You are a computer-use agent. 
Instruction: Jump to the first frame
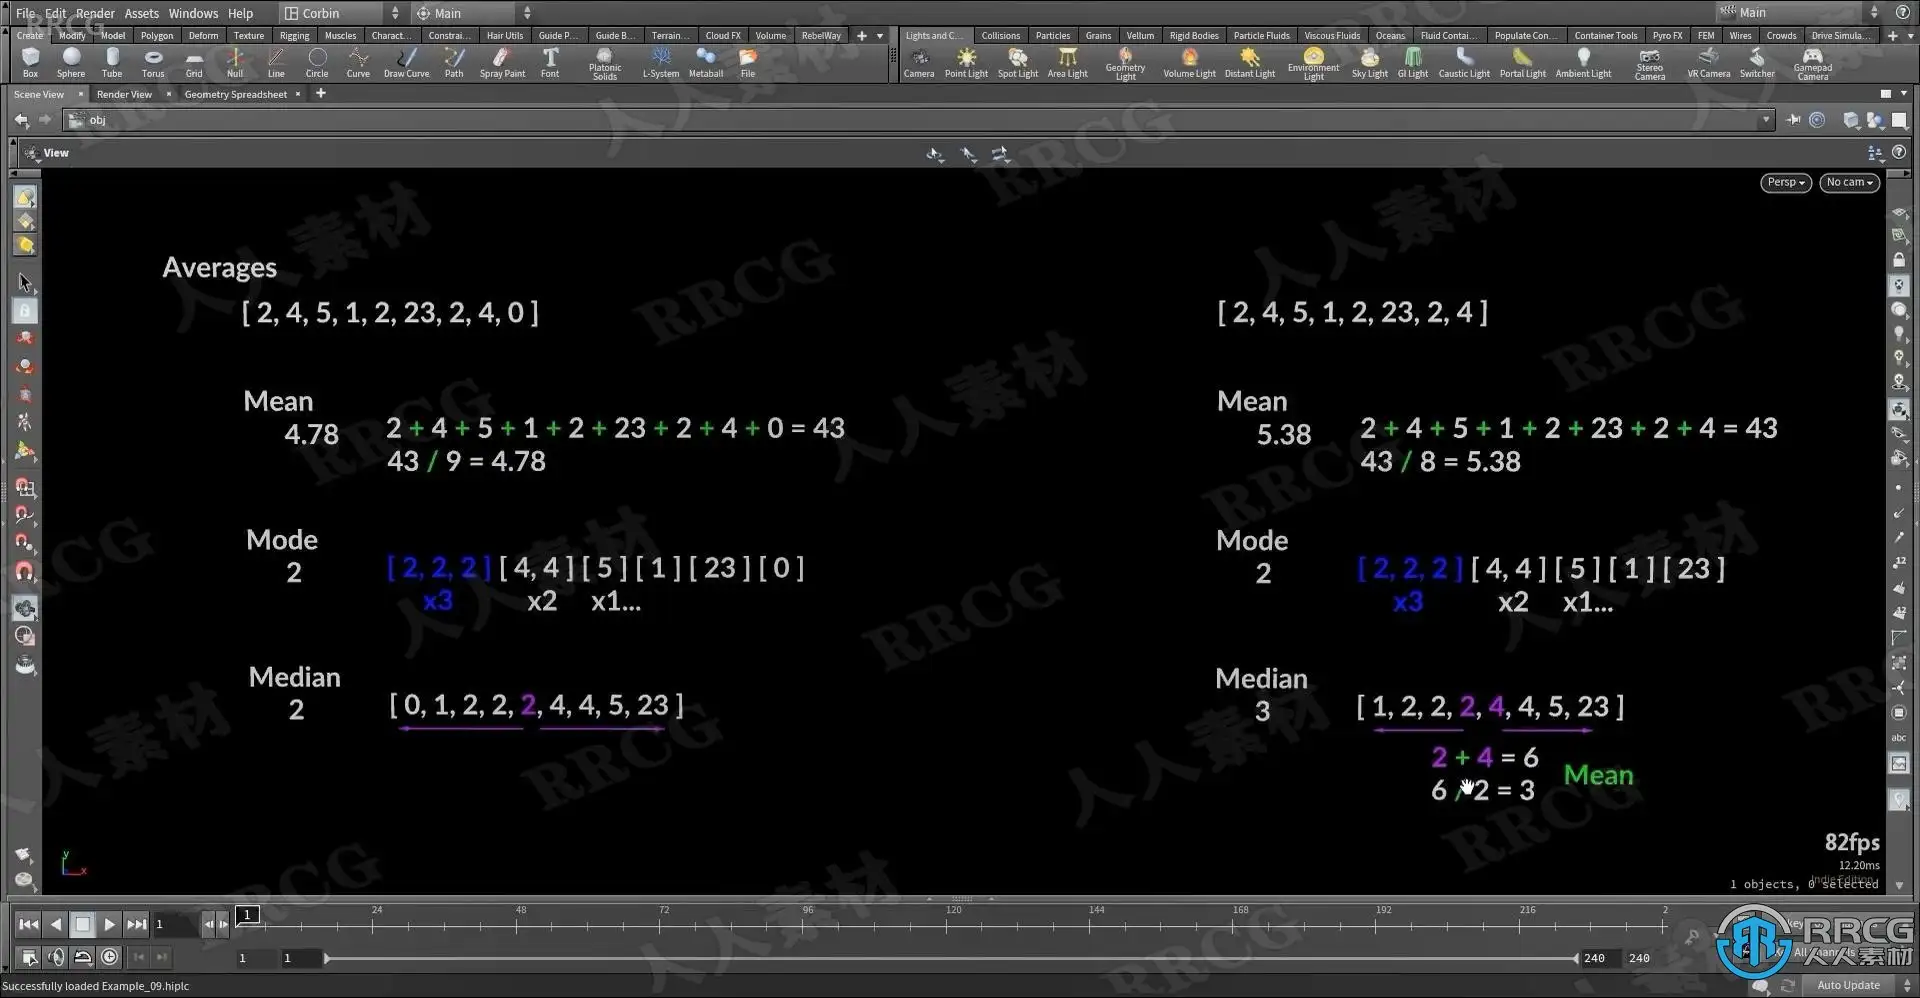pos(29,924)
